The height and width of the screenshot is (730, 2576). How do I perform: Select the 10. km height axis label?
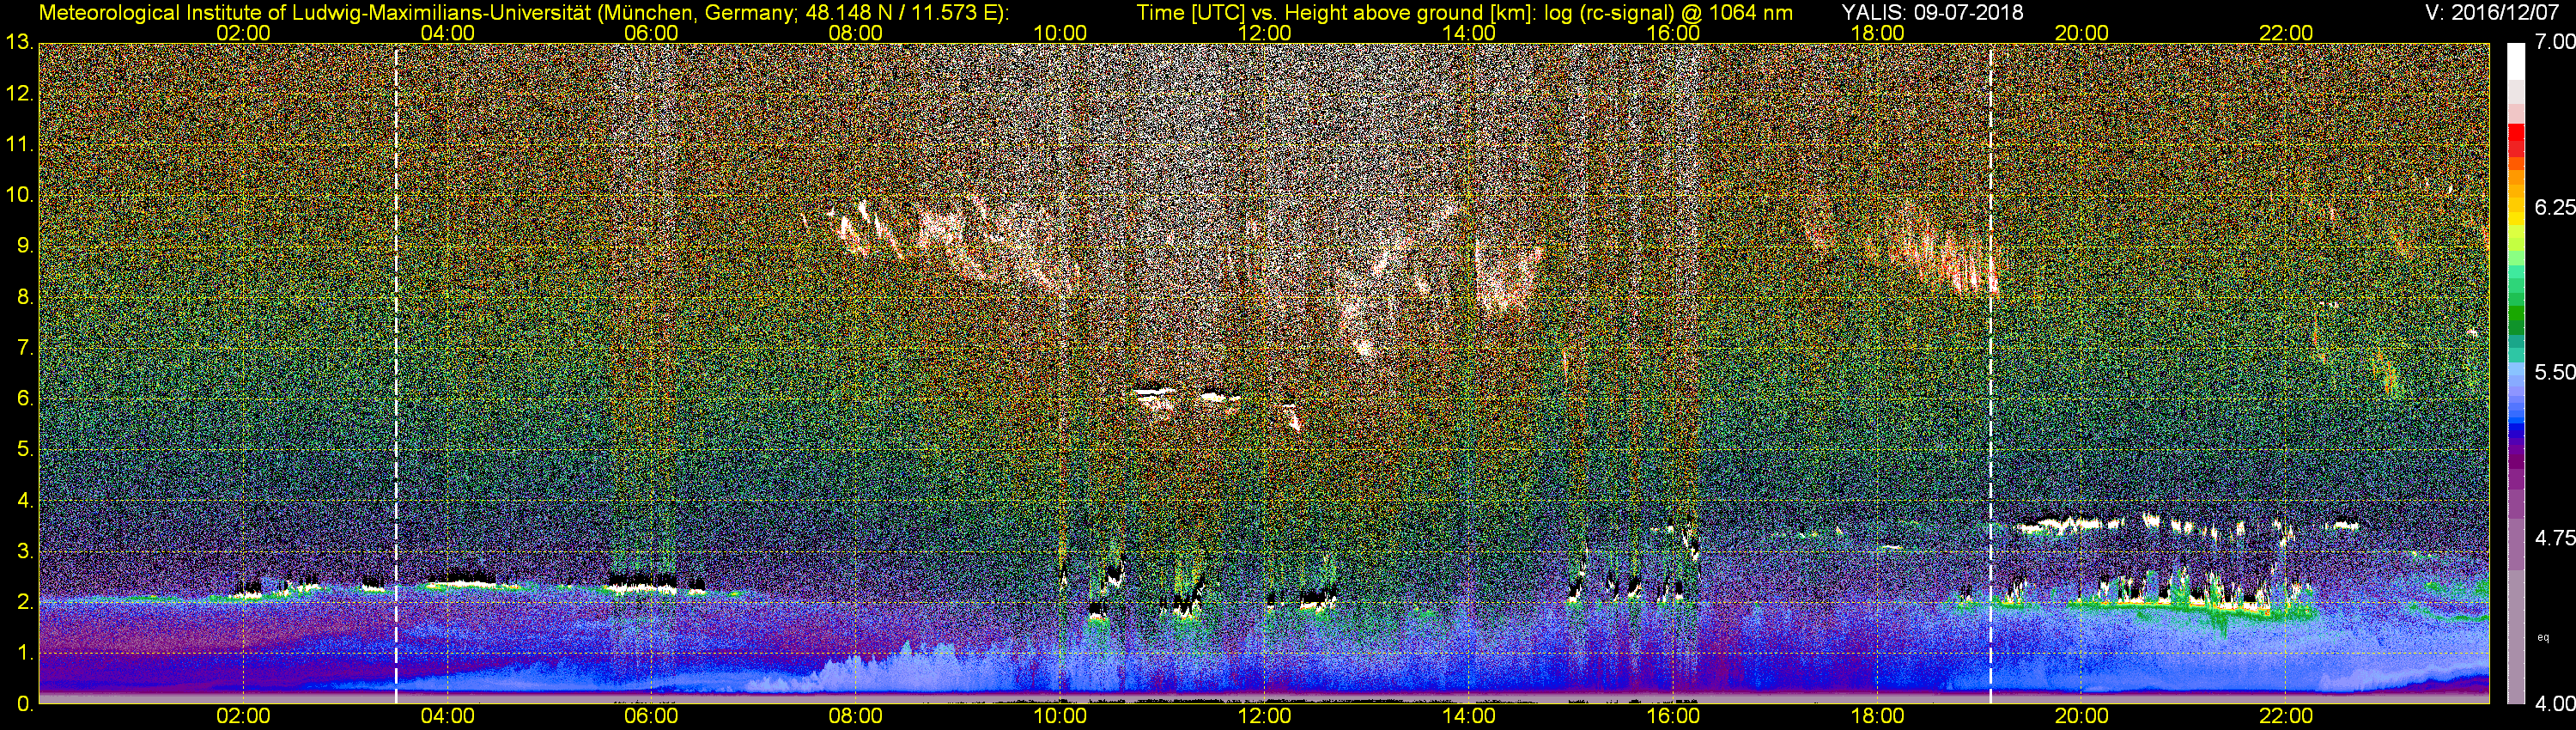coord(19,195)
